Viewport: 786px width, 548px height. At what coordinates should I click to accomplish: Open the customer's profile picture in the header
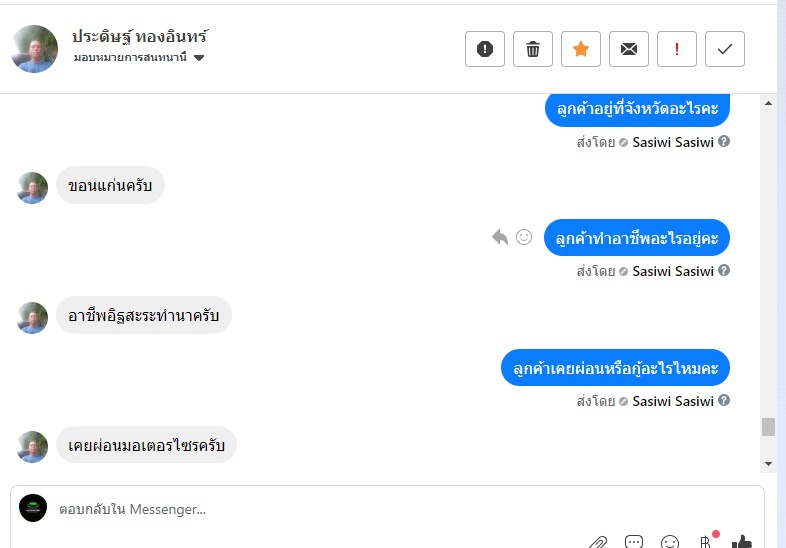(34, 49)
